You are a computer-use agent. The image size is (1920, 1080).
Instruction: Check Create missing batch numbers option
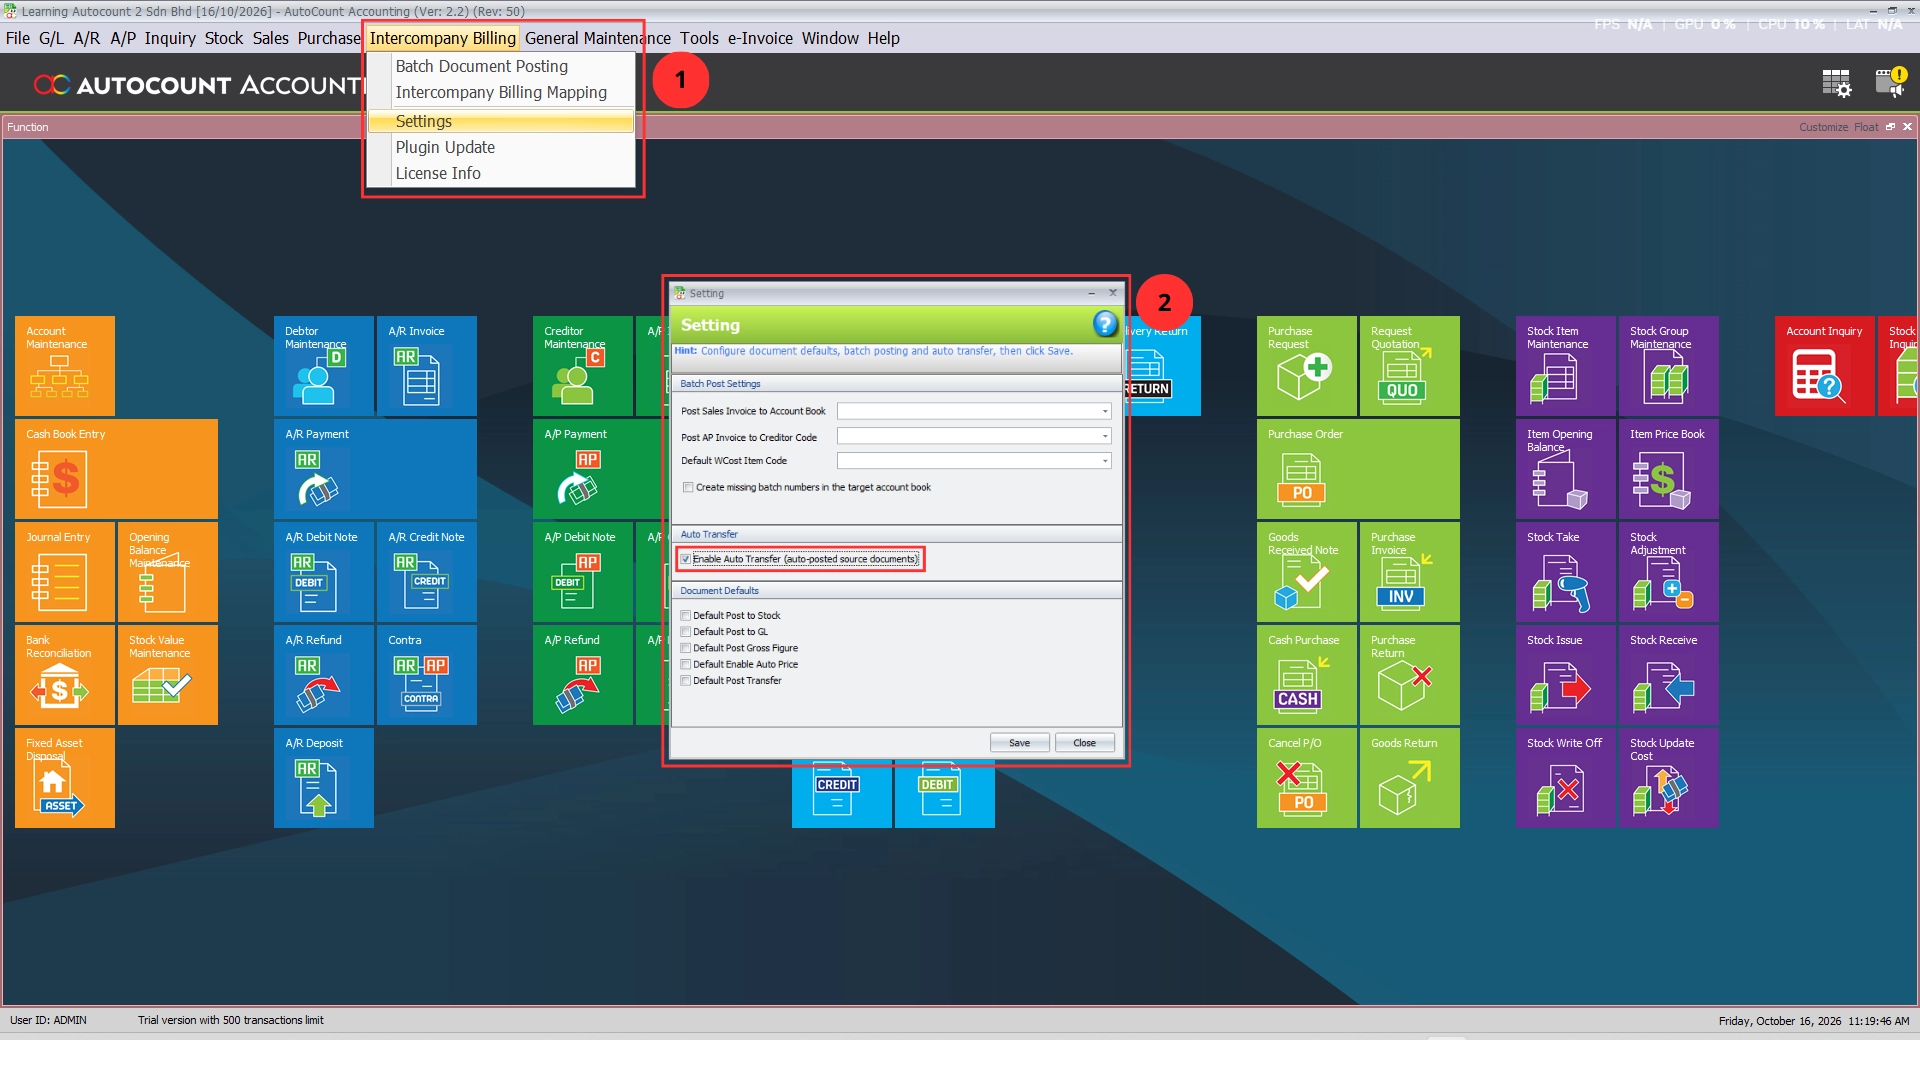(688, 488)
